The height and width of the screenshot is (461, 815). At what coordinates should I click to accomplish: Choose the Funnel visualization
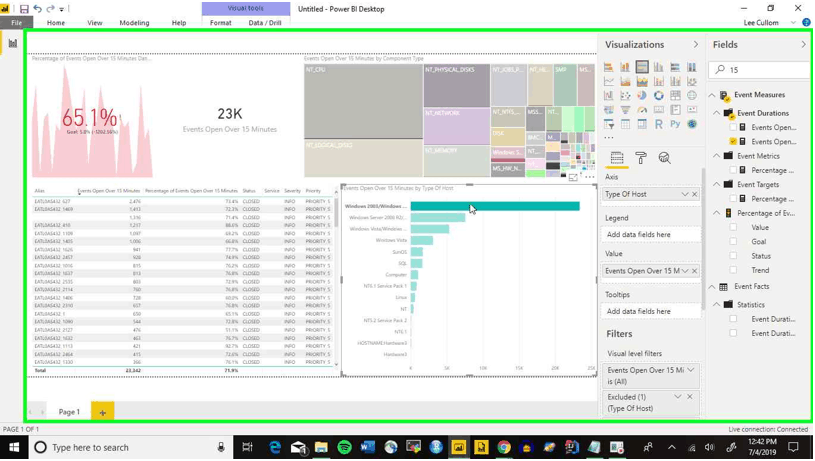[x=625, y=110]
